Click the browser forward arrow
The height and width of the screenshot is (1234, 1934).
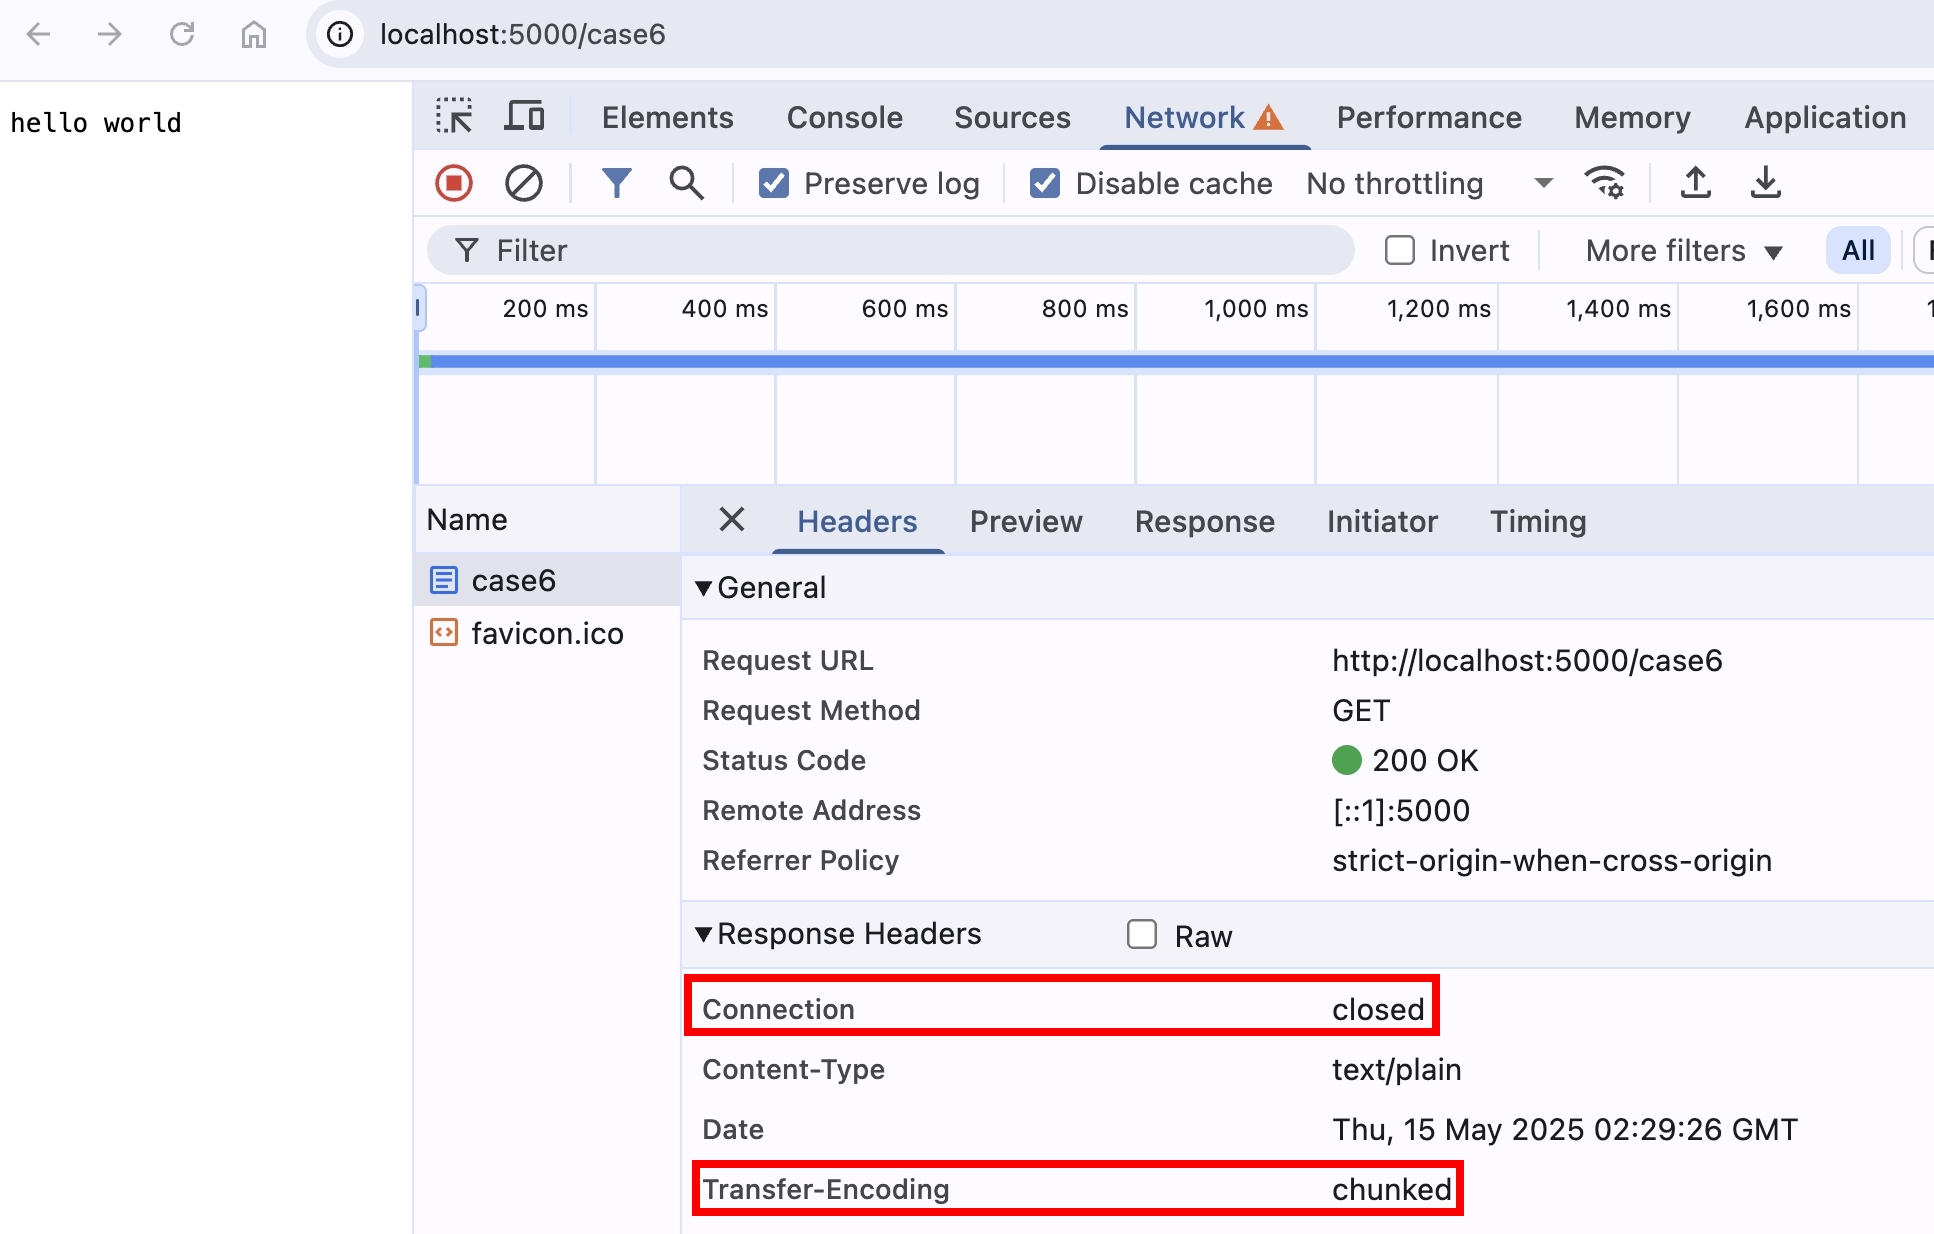point(109,34)
